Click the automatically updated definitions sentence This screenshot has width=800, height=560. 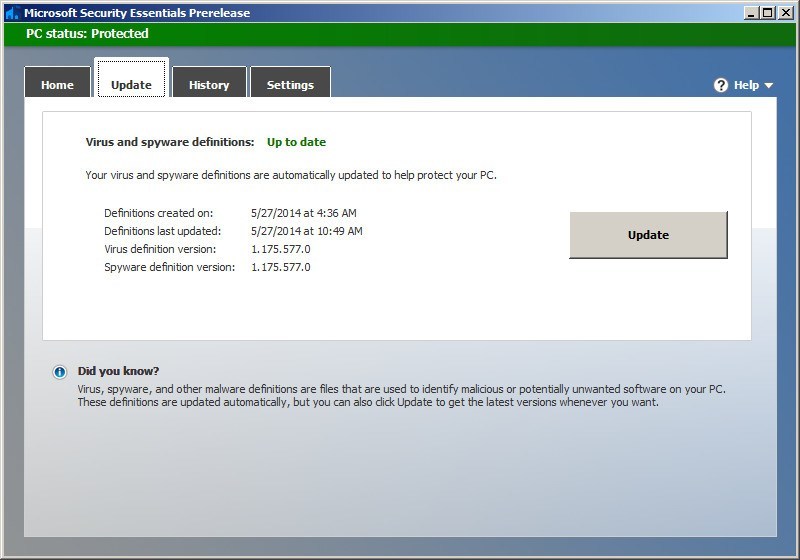(291, 175)
